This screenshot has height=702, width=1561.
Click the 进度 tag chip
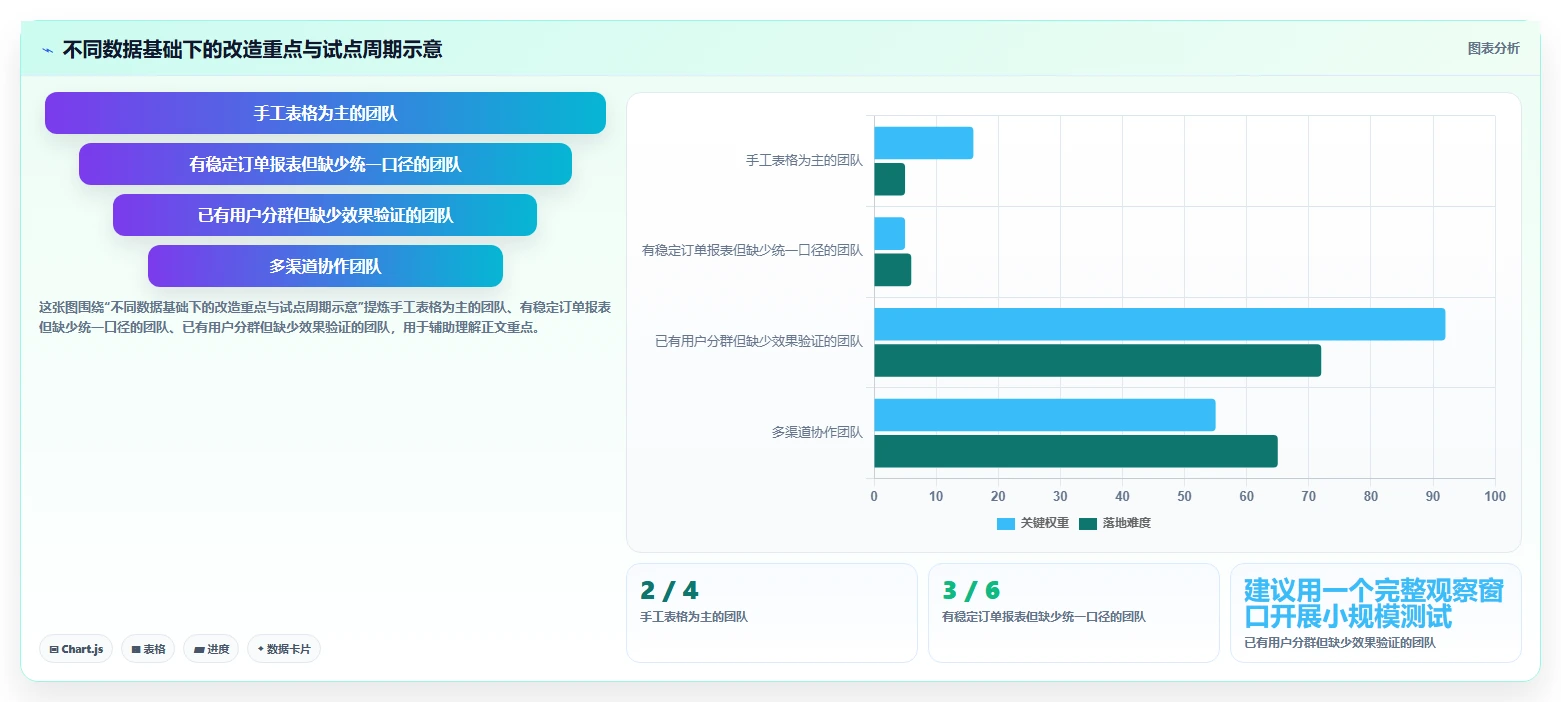tap(211, 649)
